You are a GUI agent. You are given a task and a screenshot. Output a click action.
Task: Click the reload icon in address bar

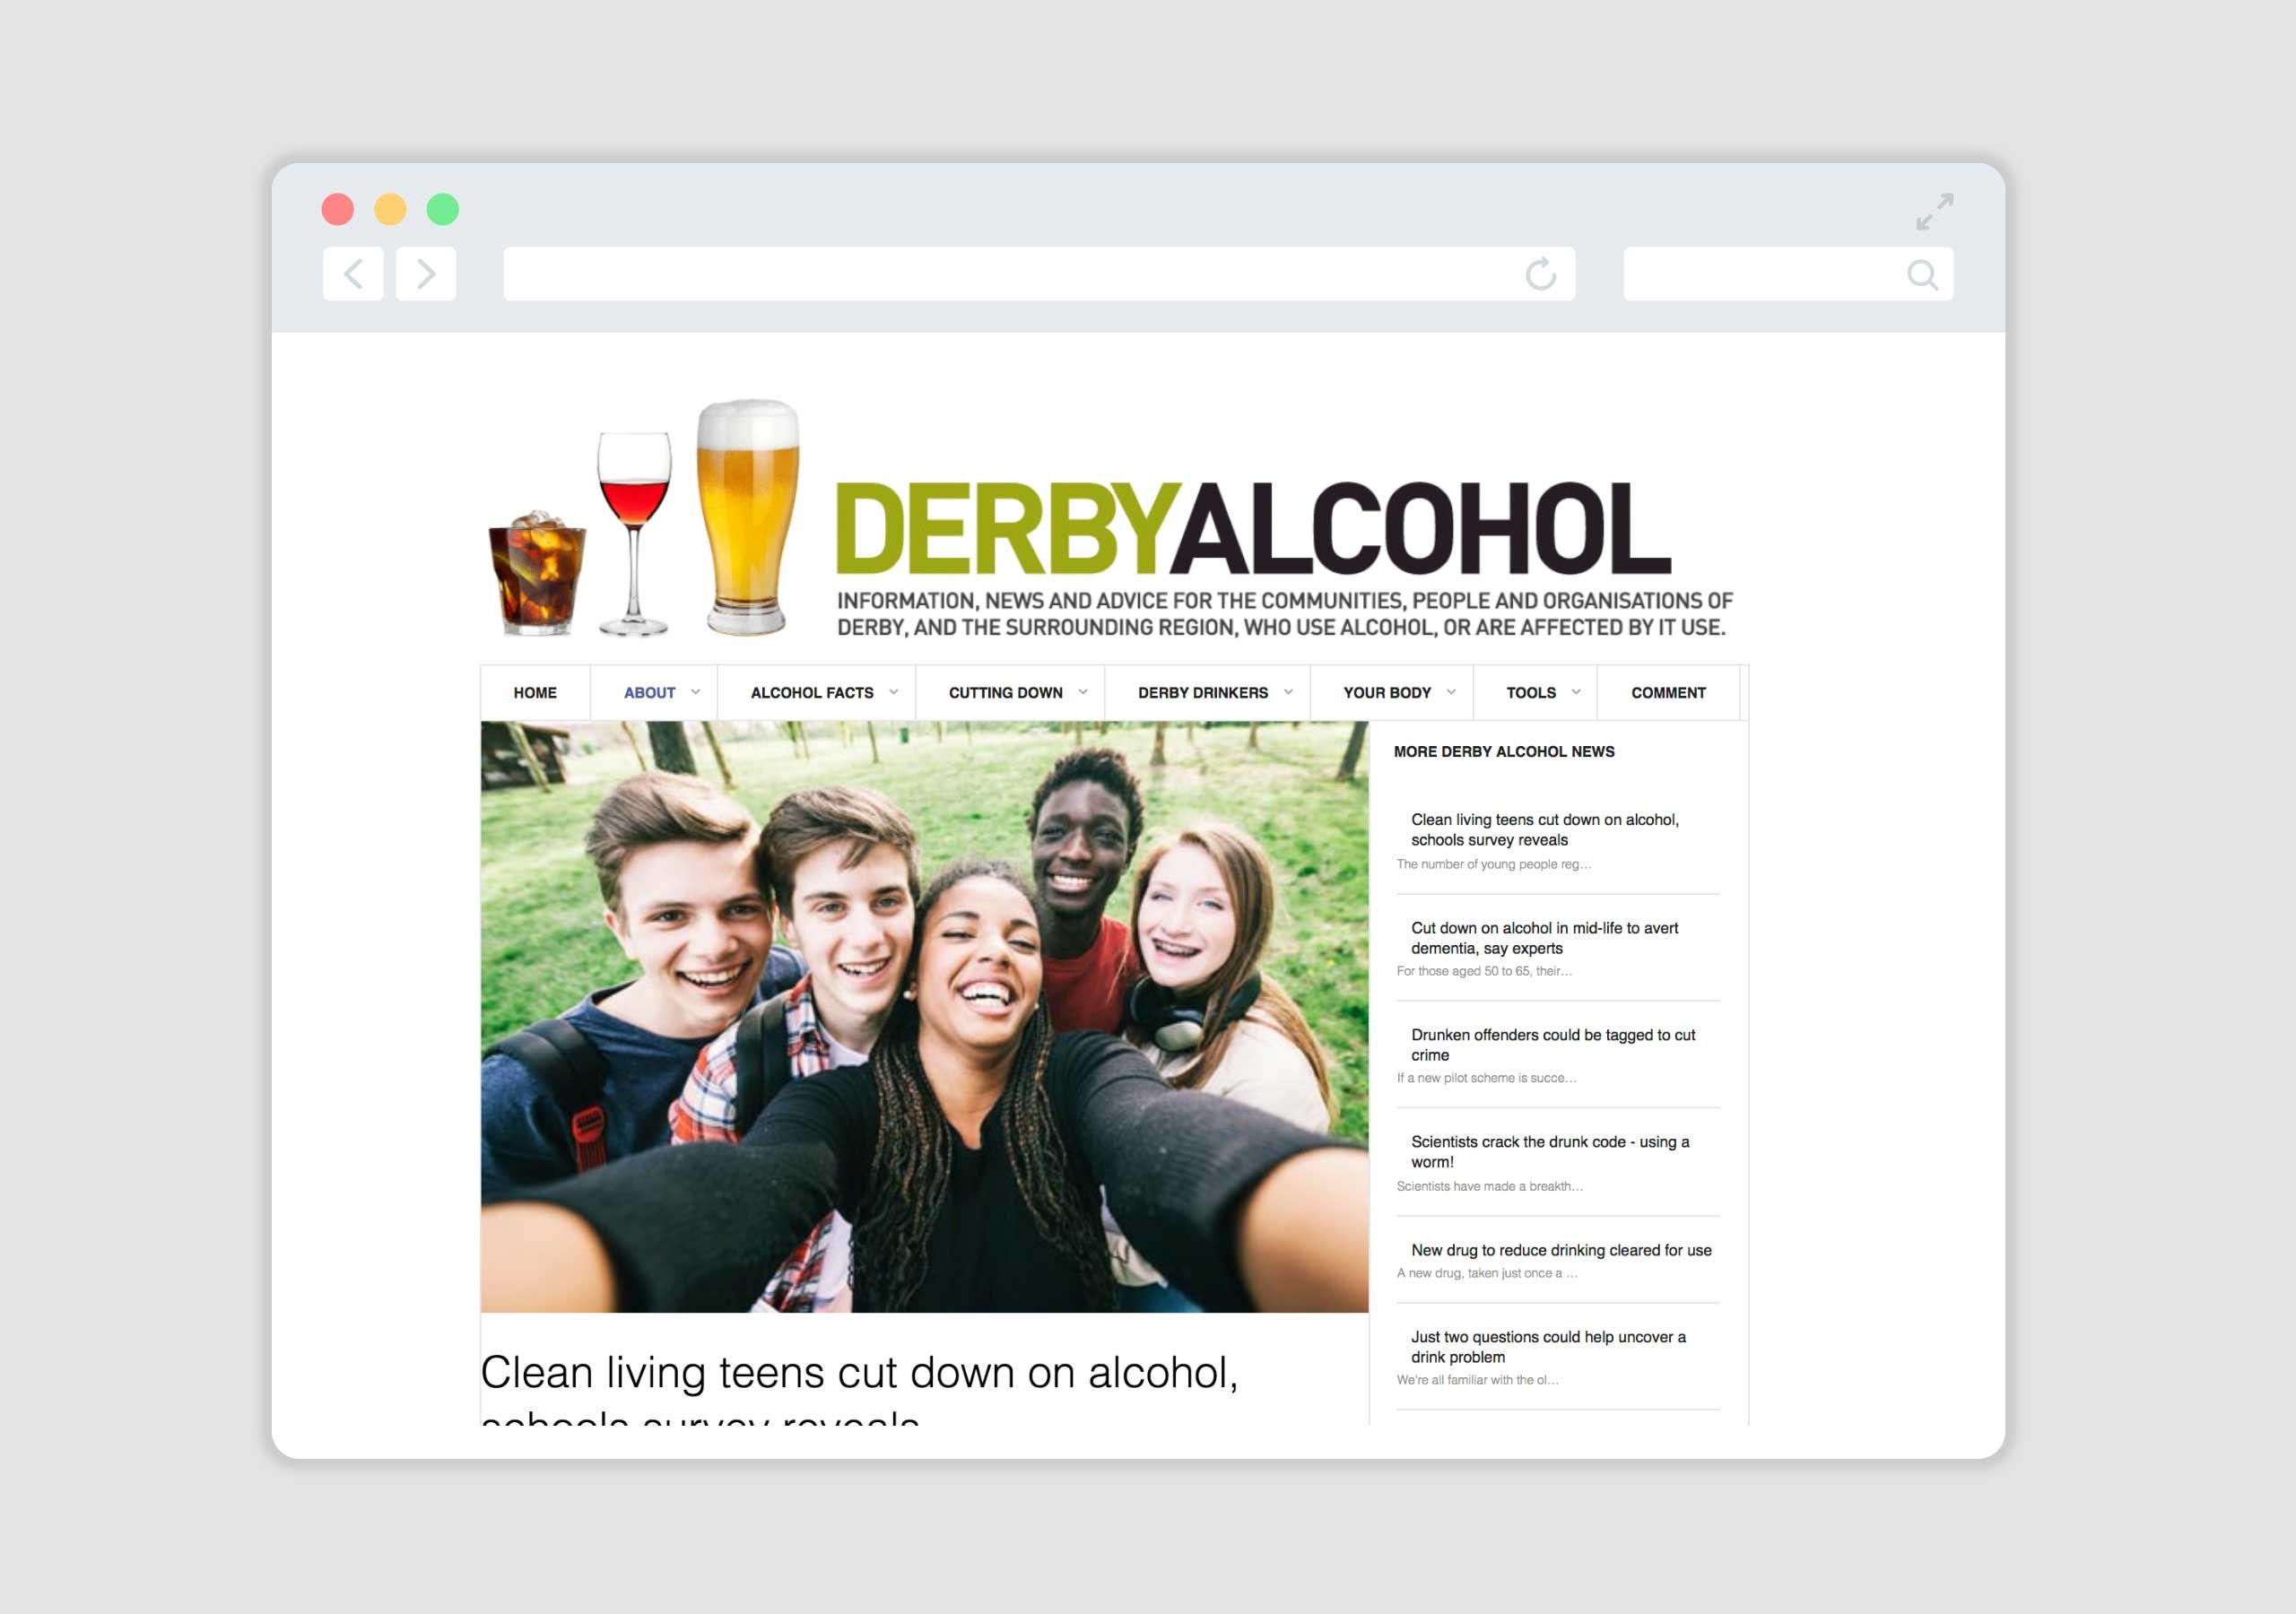point(1540,274)
